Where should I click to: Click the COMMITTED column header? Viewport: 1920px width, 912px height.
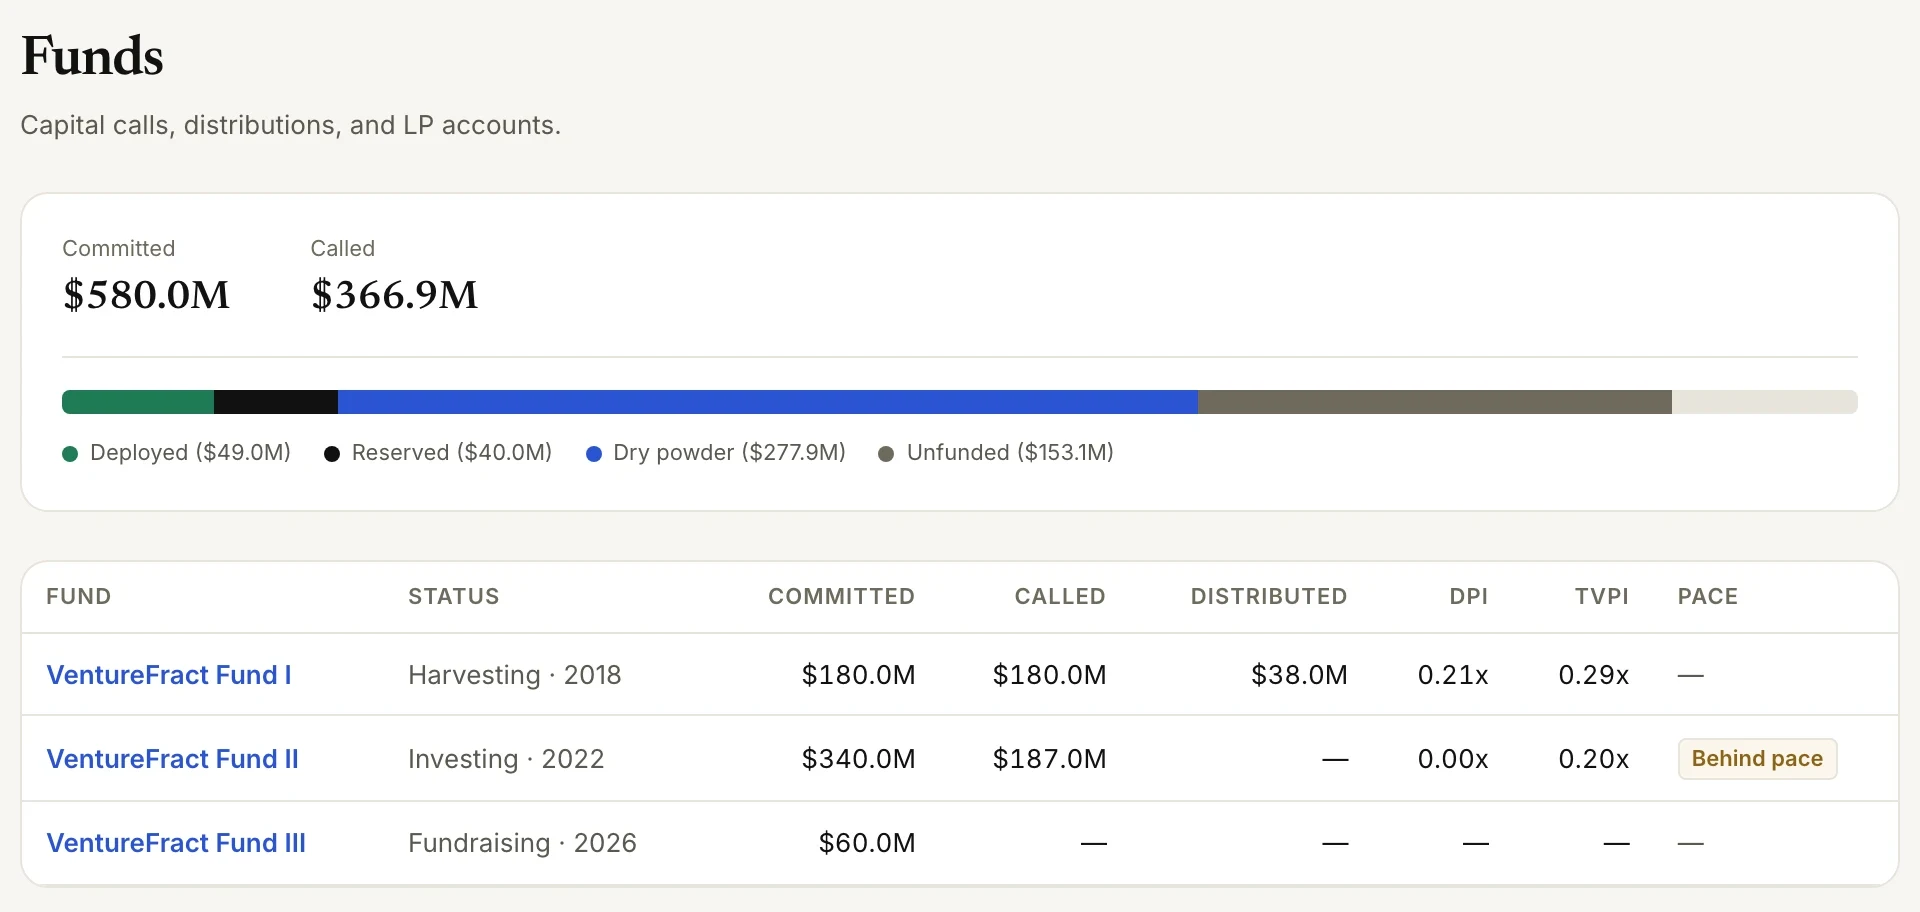(841, 597)
